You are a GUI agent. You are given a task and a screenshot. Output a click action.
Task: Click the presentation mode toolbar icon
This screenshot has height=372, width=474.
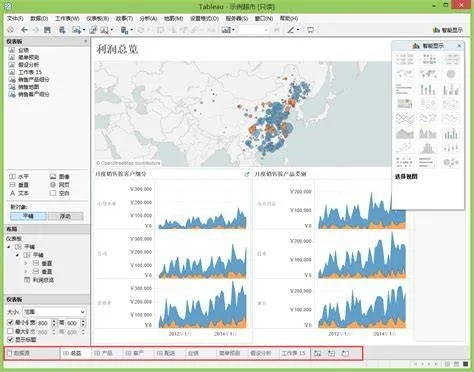point(310,30)
